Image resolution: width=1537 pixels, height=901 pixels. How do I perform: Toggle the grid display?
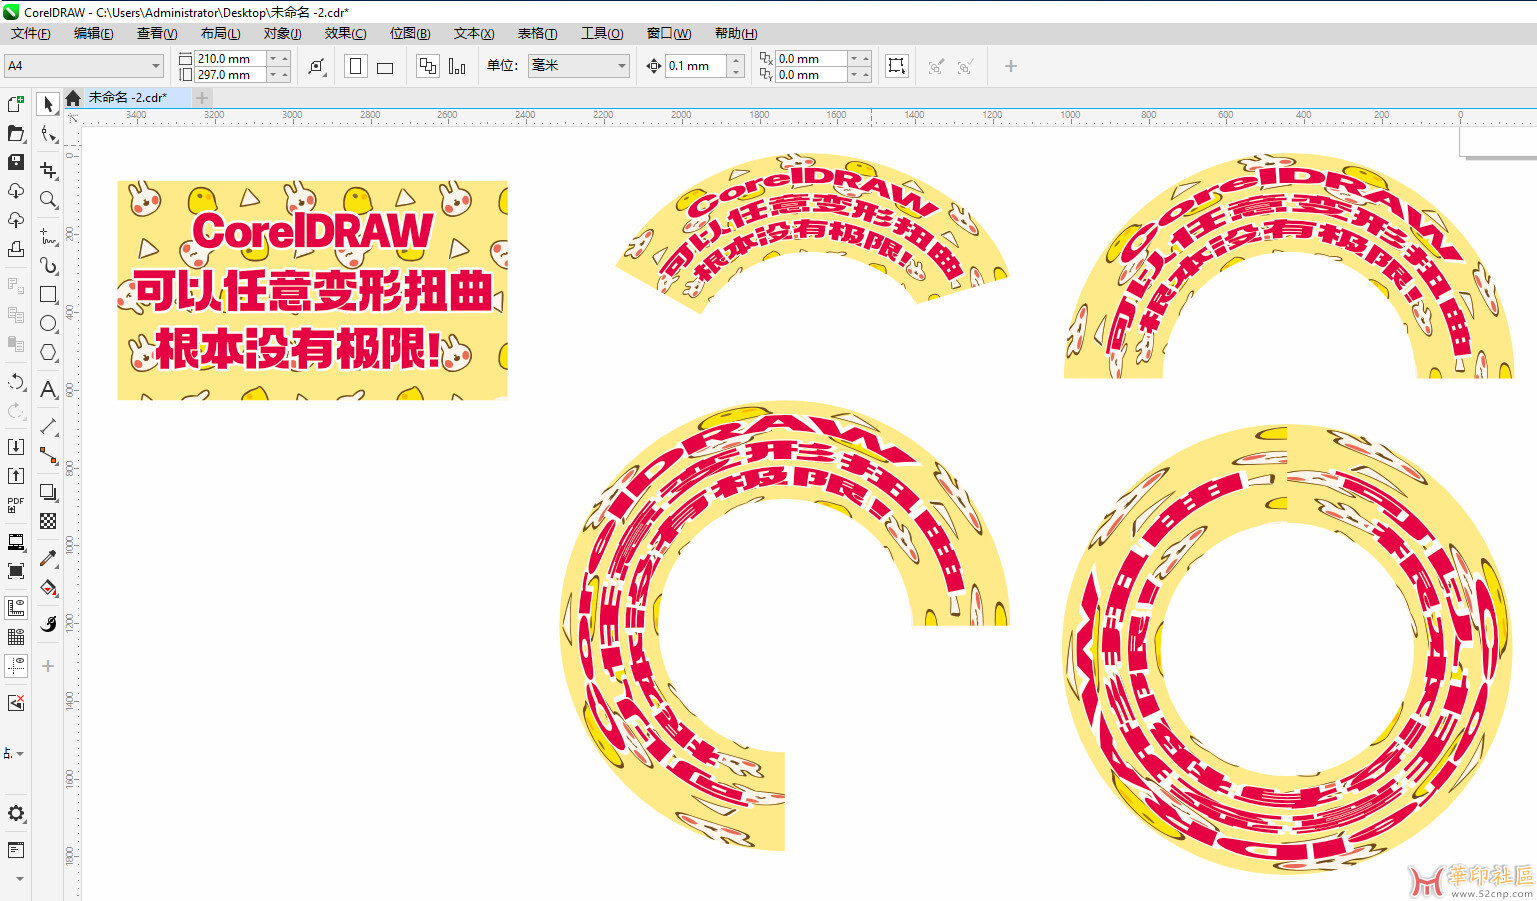click(x=16, y=637)
